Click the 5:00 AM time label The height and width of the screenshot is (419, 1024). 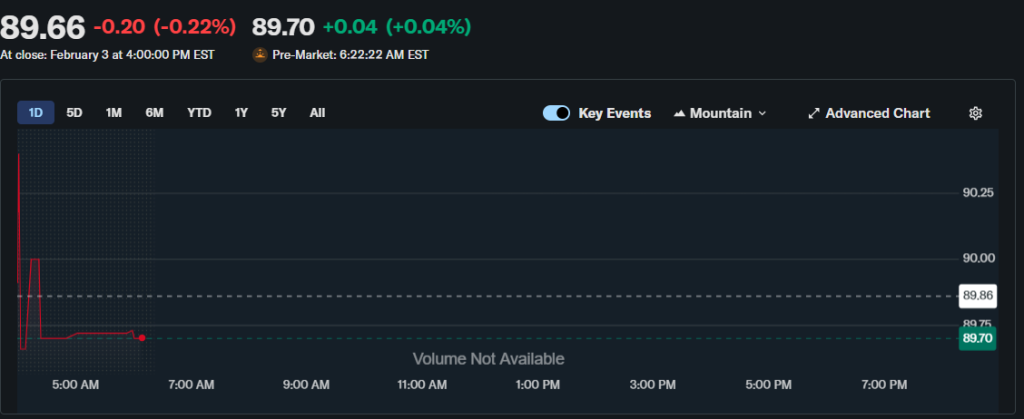point(76,385)
